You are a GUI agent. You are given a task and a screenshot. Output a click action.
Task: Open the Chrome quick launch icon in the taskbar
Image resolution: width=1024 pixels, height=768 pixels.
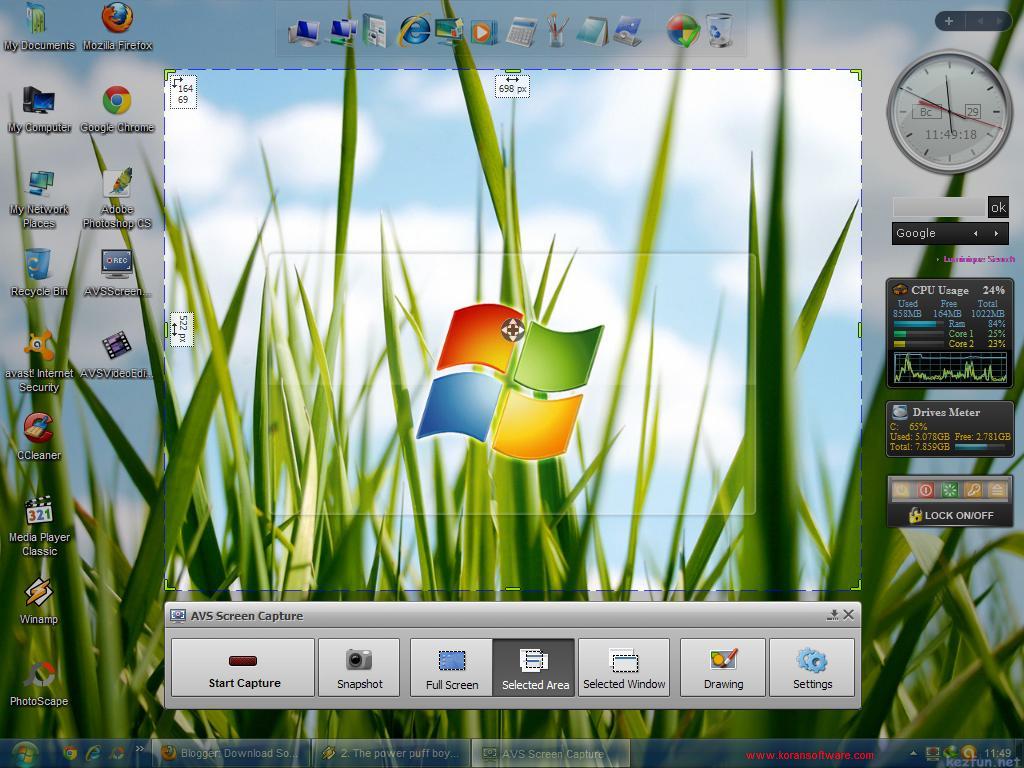pos(70,753)
